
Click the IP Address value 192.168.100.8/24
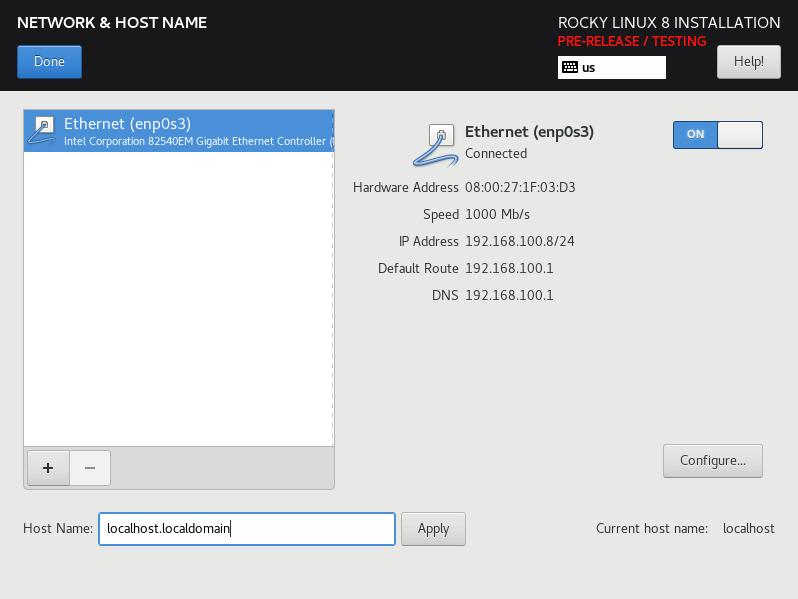click(520, 241)
